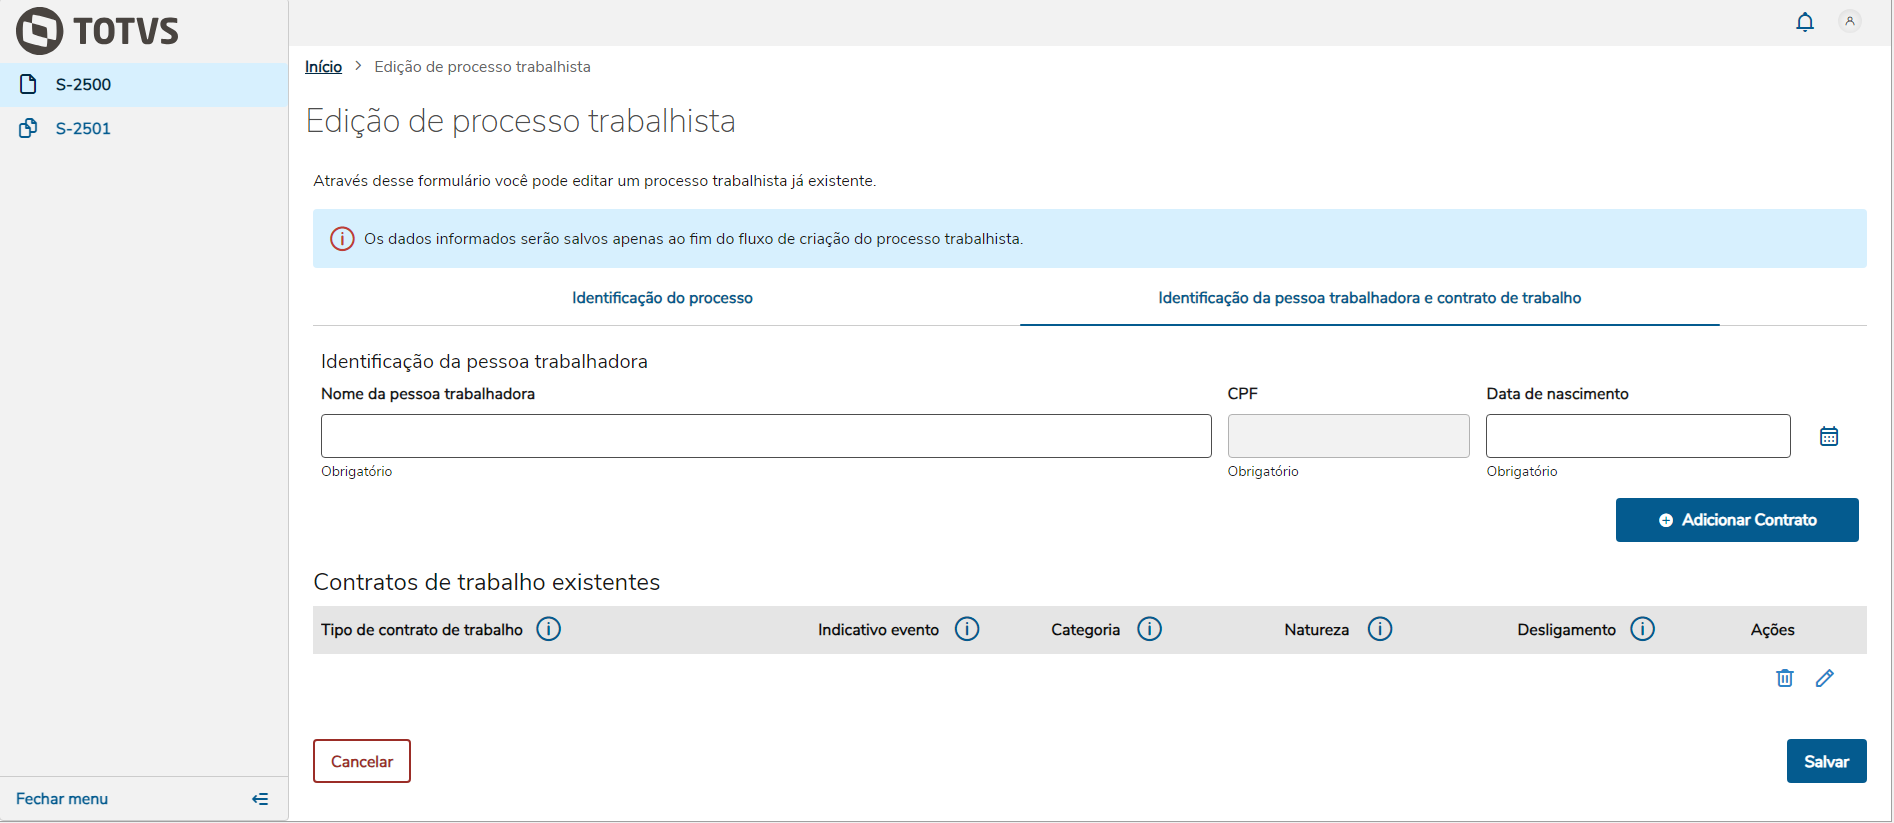This screenshot has height=823, width=1894.
Task: Click the Natureza header text
Action: pos(1316,630)
